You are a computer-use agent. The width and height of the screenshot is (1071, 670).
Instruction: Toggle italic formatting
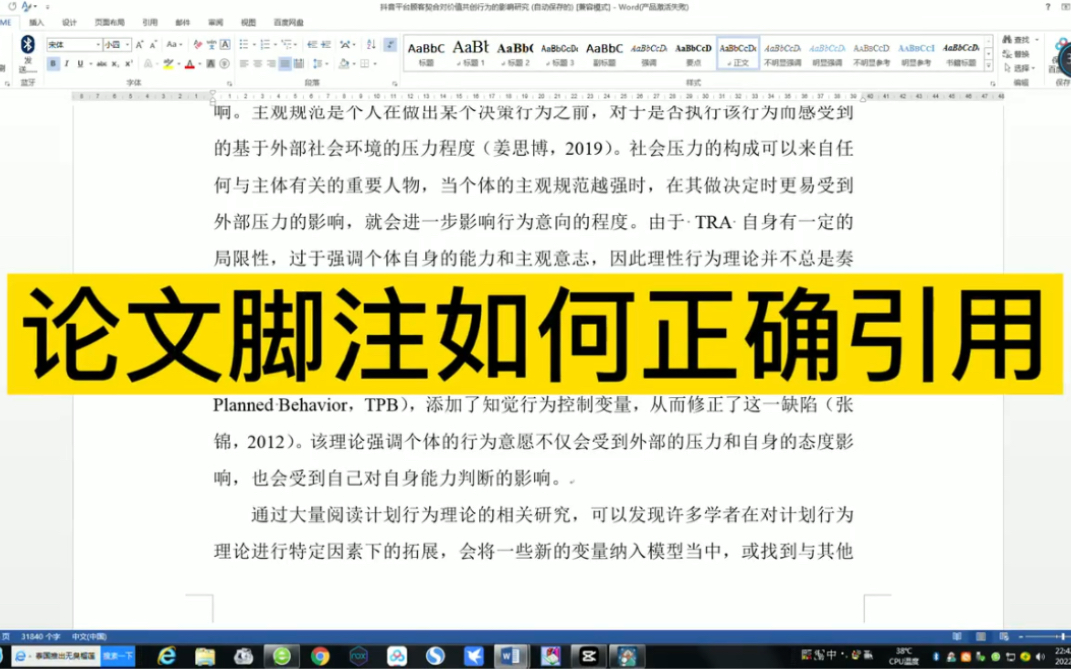pos(66,64)
